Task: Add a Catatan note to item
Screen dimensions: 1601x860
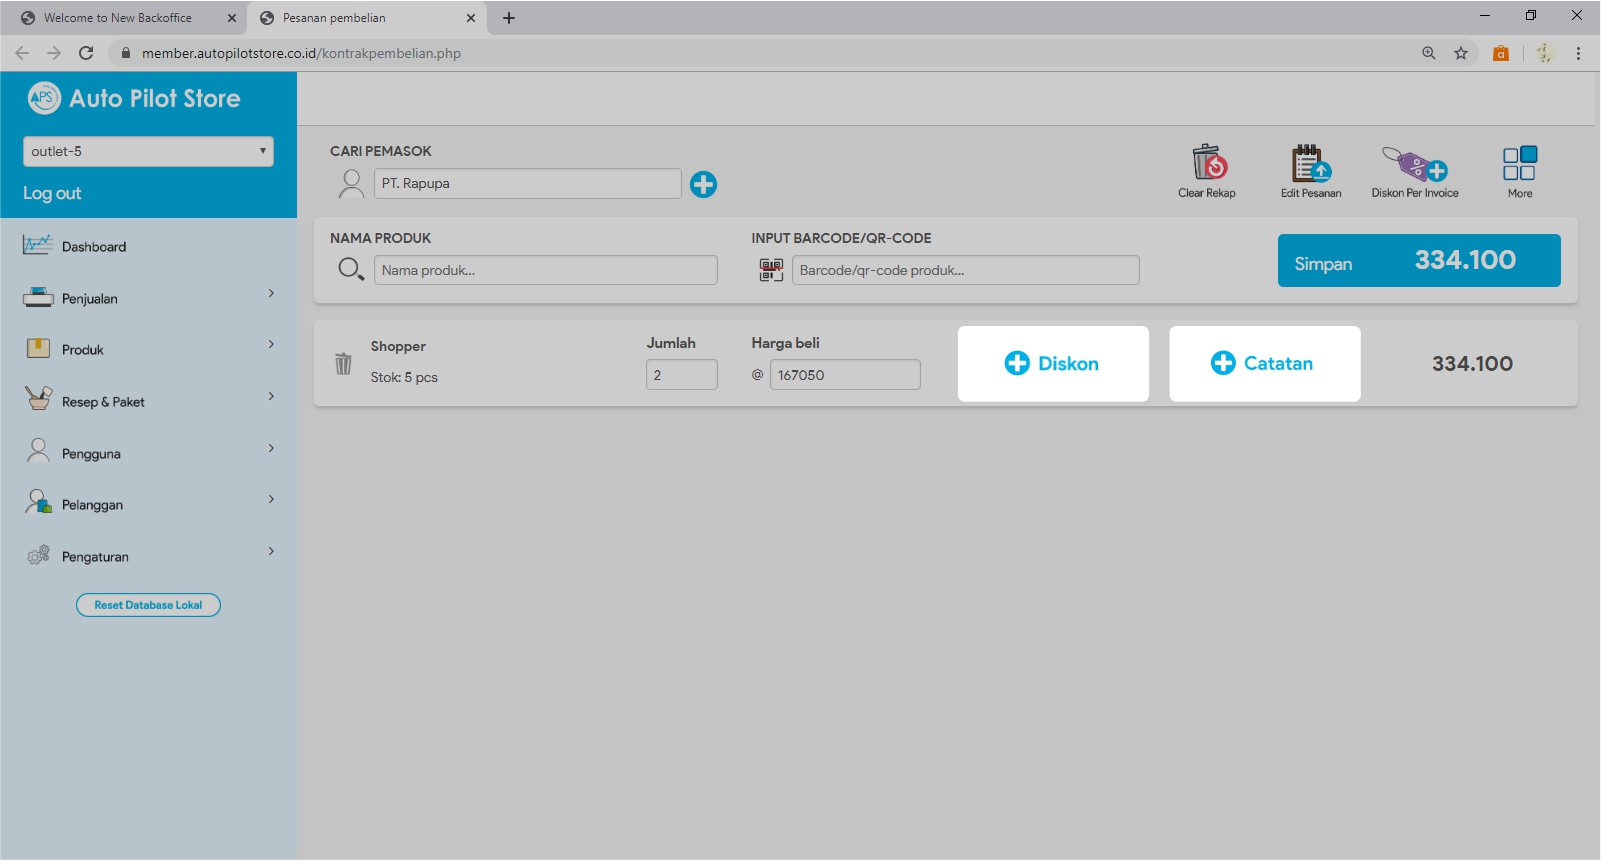Action: click(1264, 364)
